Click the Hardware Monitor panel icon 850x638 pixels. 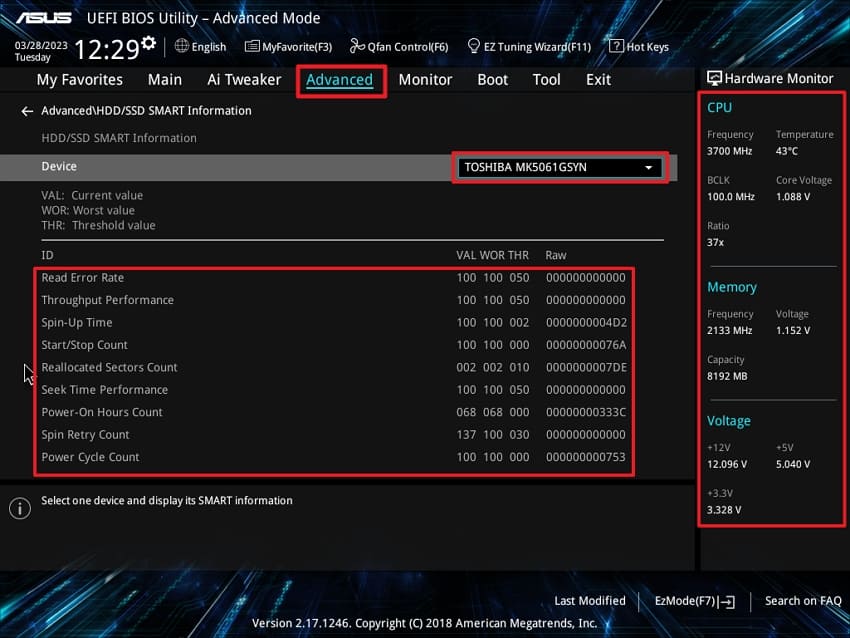pos(715,78)
